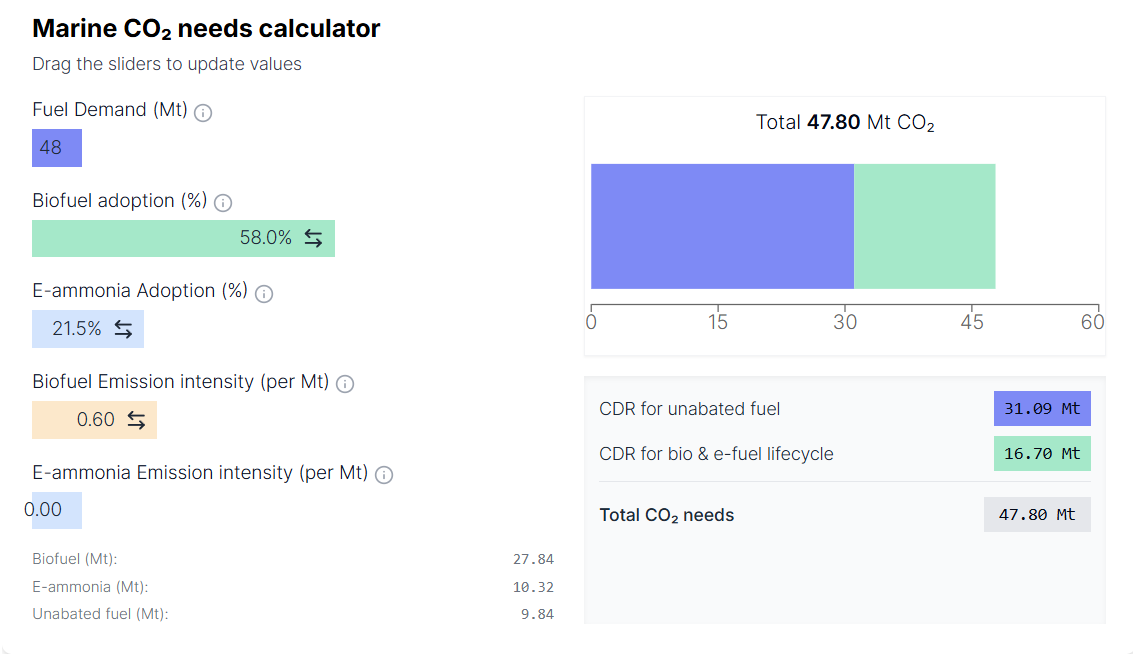
Task: Click the Fuel Demand info icon
Action: [203, 113]
